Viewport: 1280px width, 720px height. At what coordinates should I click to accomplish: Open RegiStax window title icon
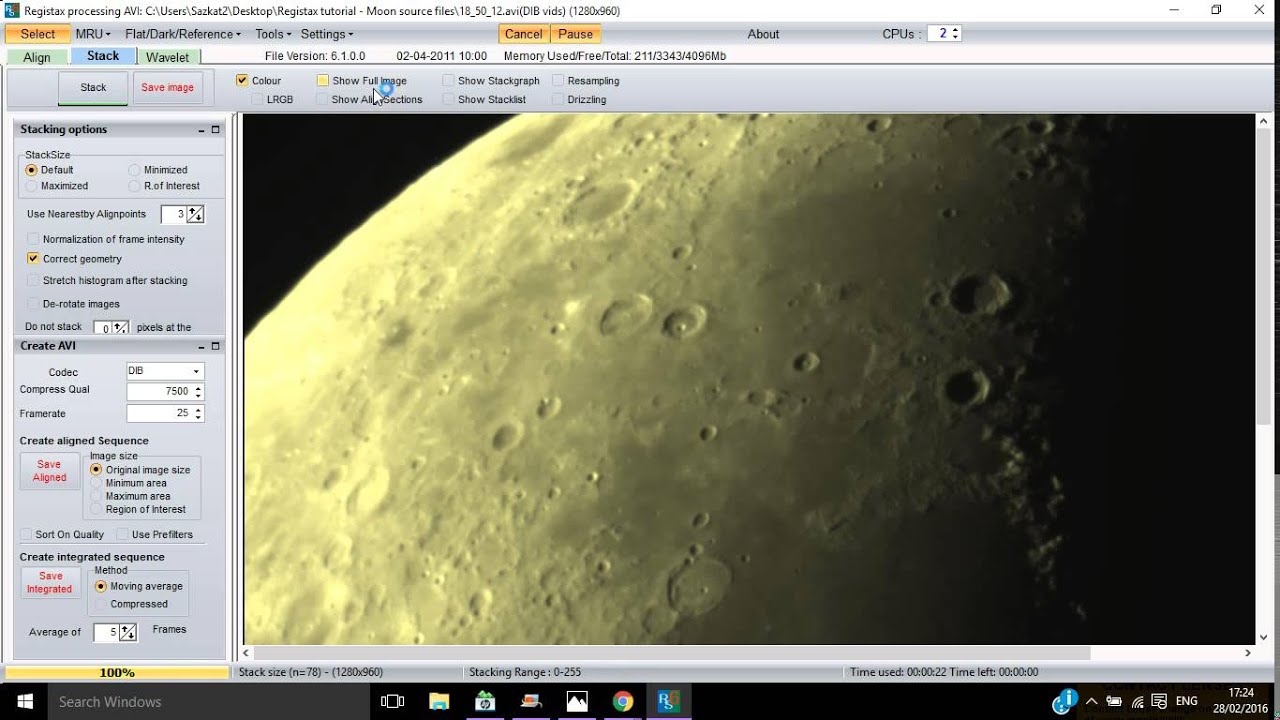pos(12,10)
